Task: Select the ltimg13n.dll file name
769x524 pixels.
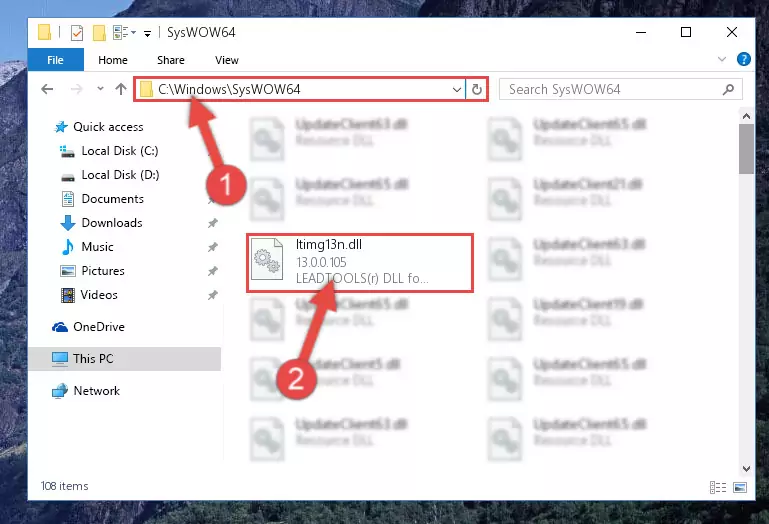Action: click(329, 244)
